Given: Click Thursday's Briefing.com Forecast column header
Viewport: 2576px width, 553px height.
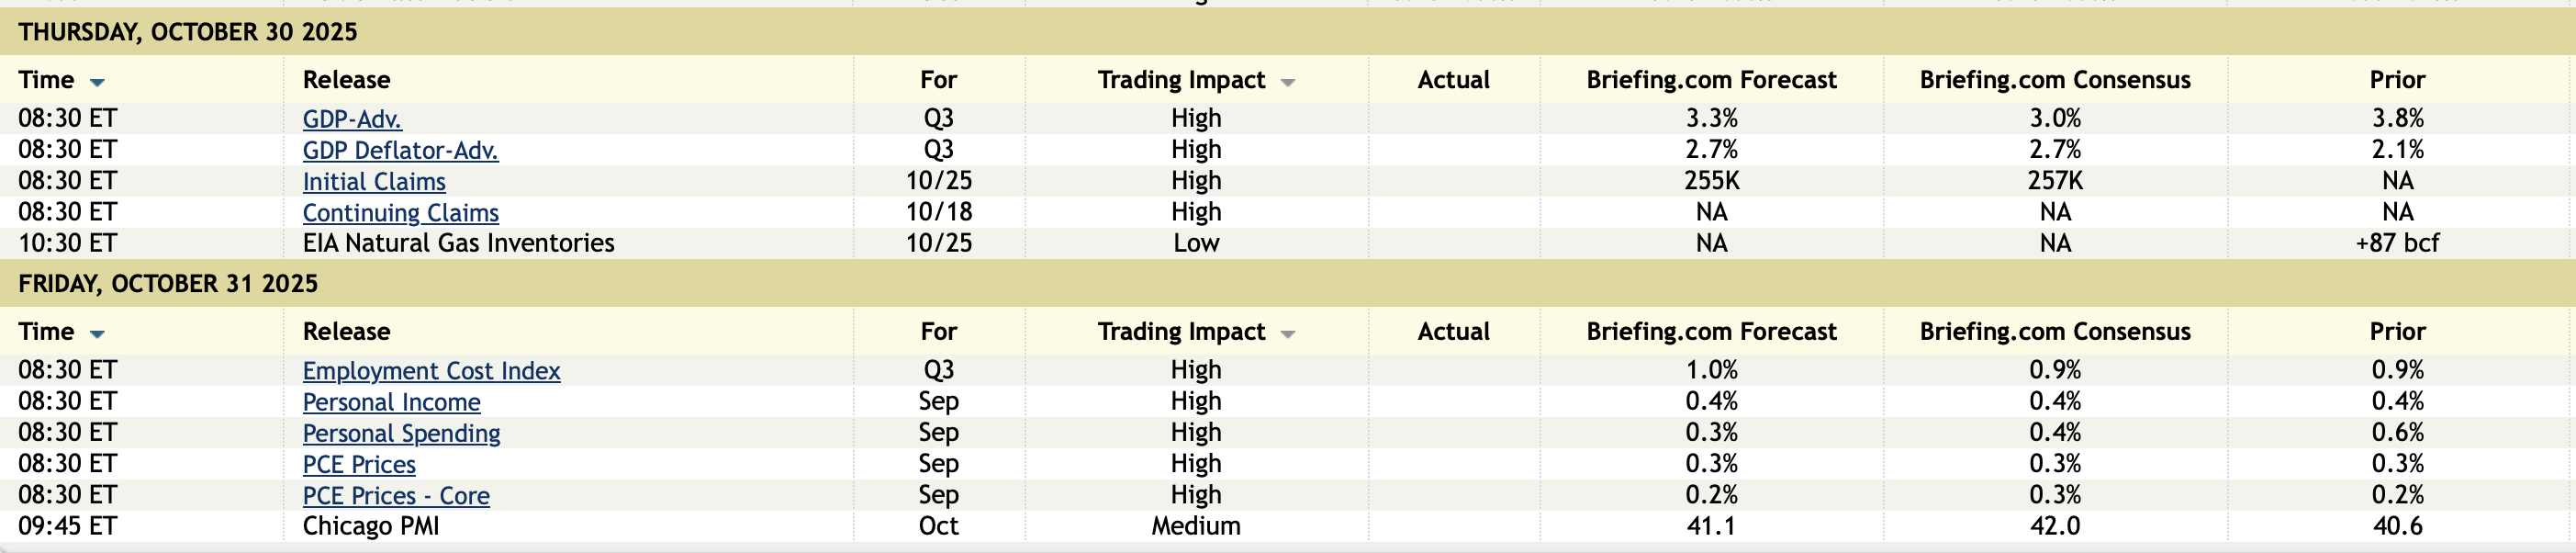Looking at the screenshot, I should tap(1711, 80).
